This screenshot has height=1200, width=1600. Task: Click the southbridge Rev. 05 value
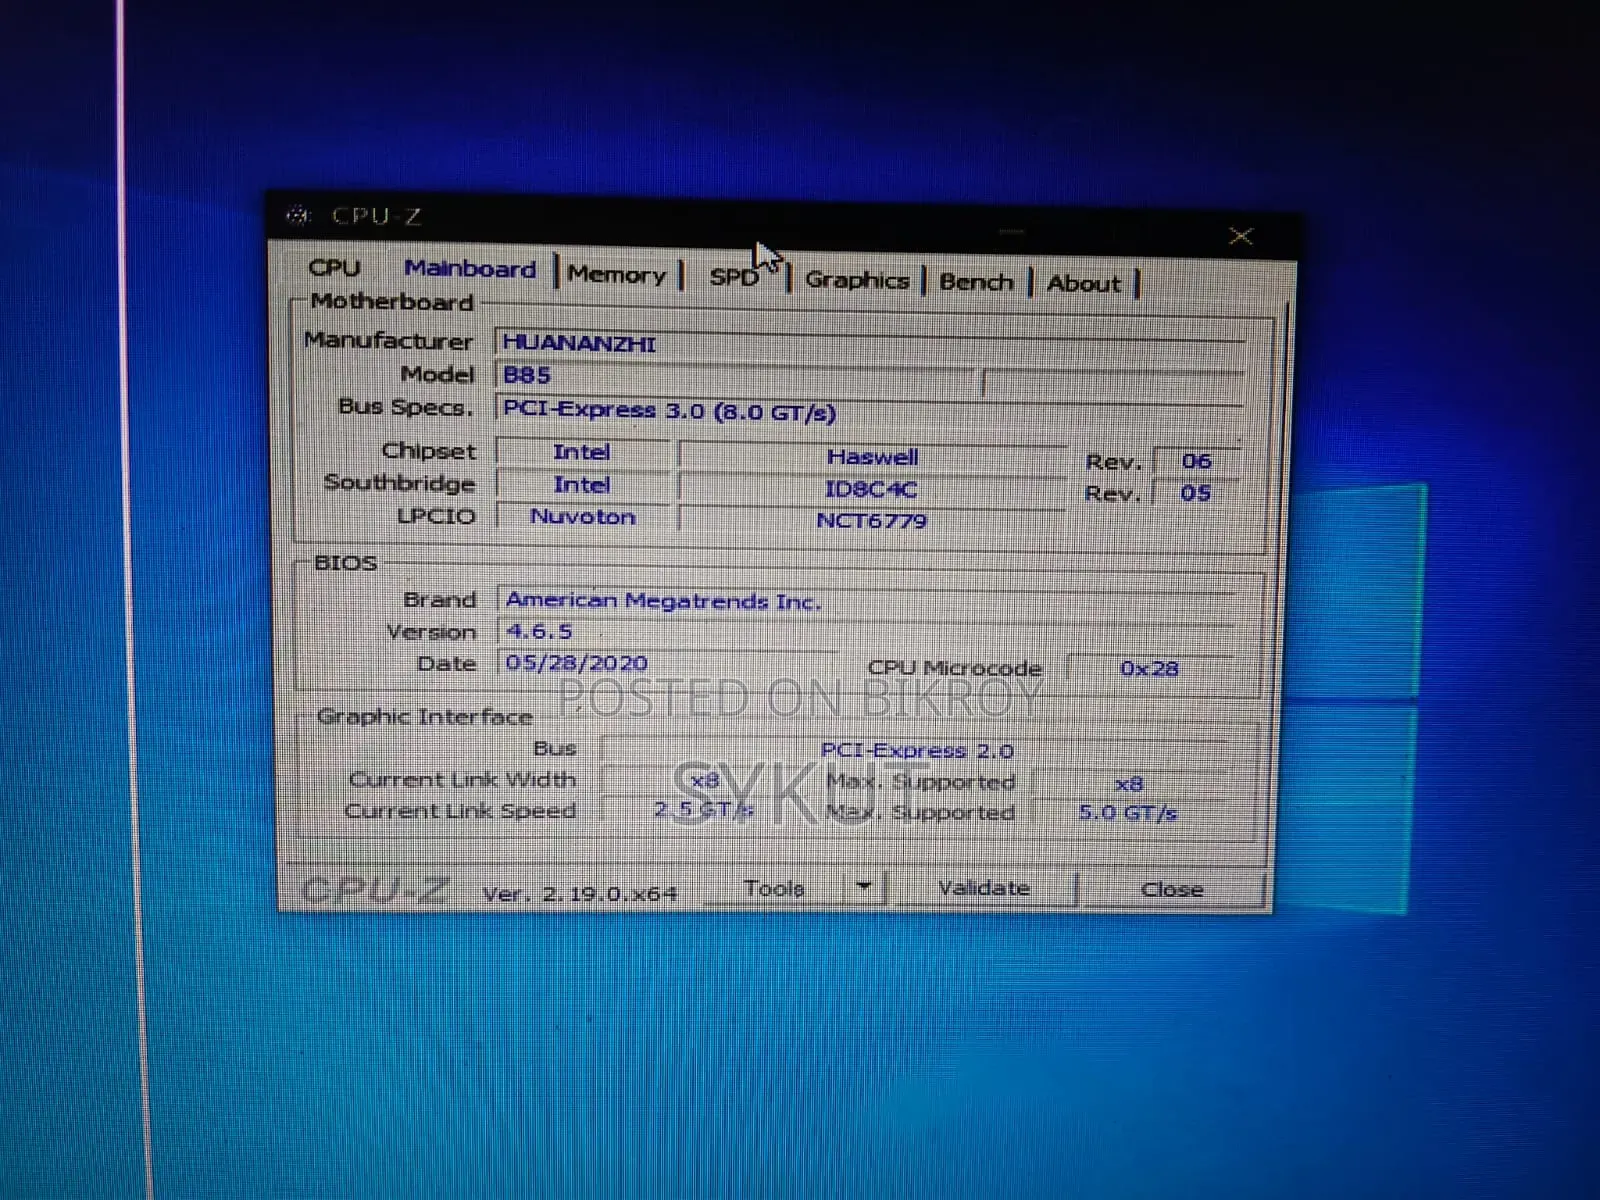pos(1195,493)
